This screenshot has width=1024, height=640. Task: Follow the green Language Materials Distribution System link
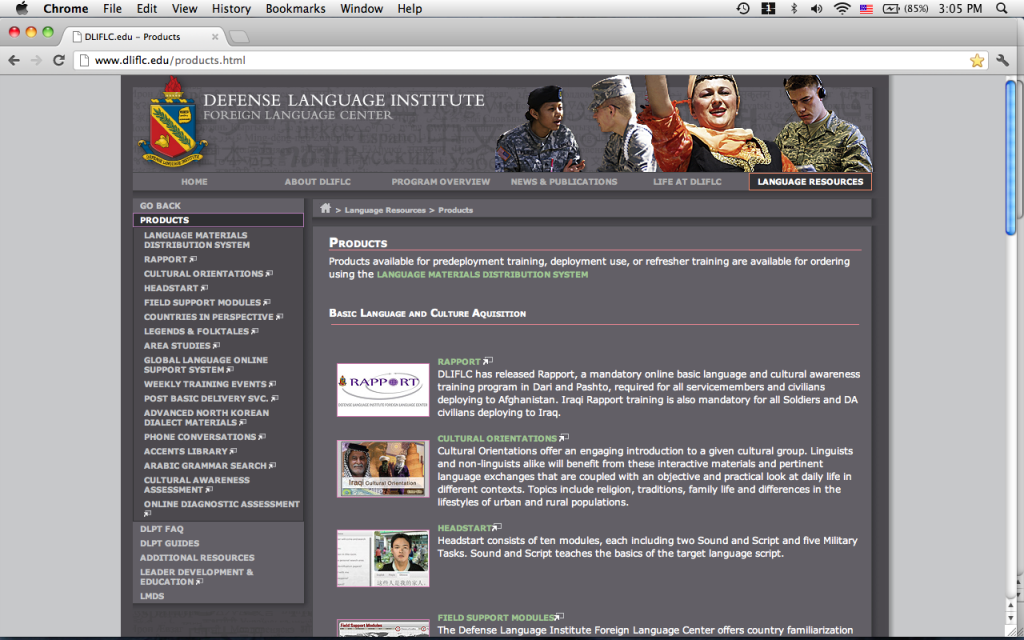(x=482, y=275)
